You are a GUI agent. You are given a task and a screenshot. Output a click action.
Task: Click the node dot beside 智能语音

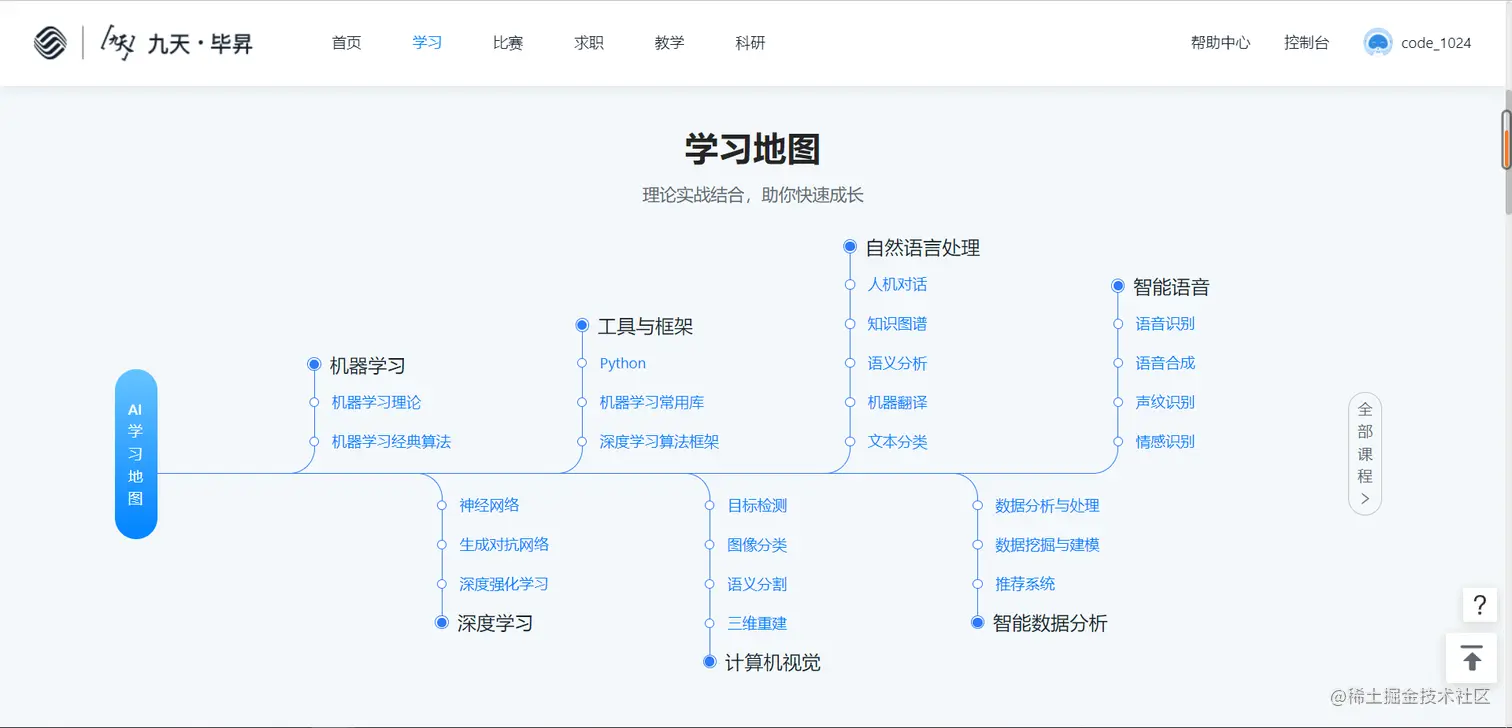1117,286
